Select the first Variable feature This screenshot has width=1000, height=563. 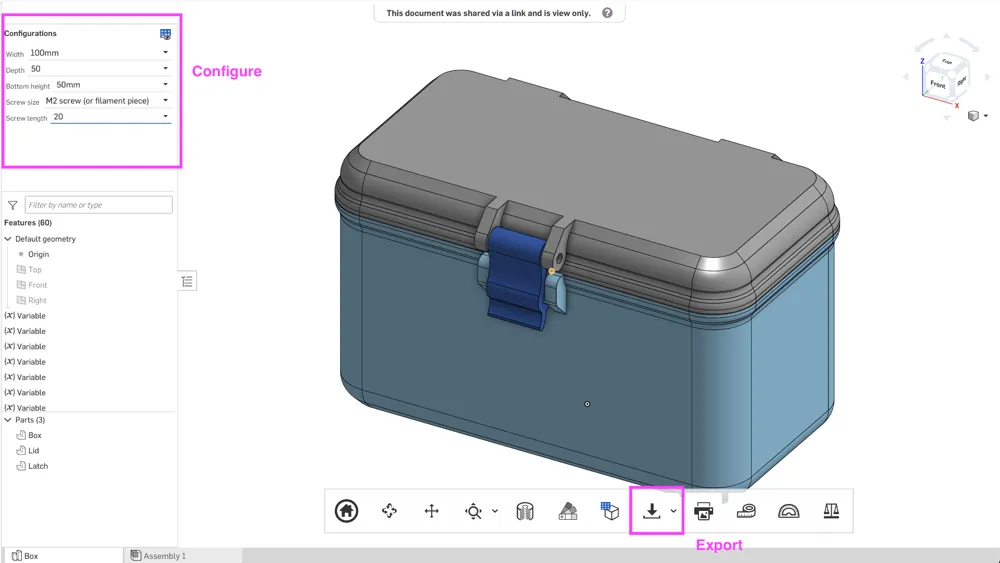(x=25, y=316)
